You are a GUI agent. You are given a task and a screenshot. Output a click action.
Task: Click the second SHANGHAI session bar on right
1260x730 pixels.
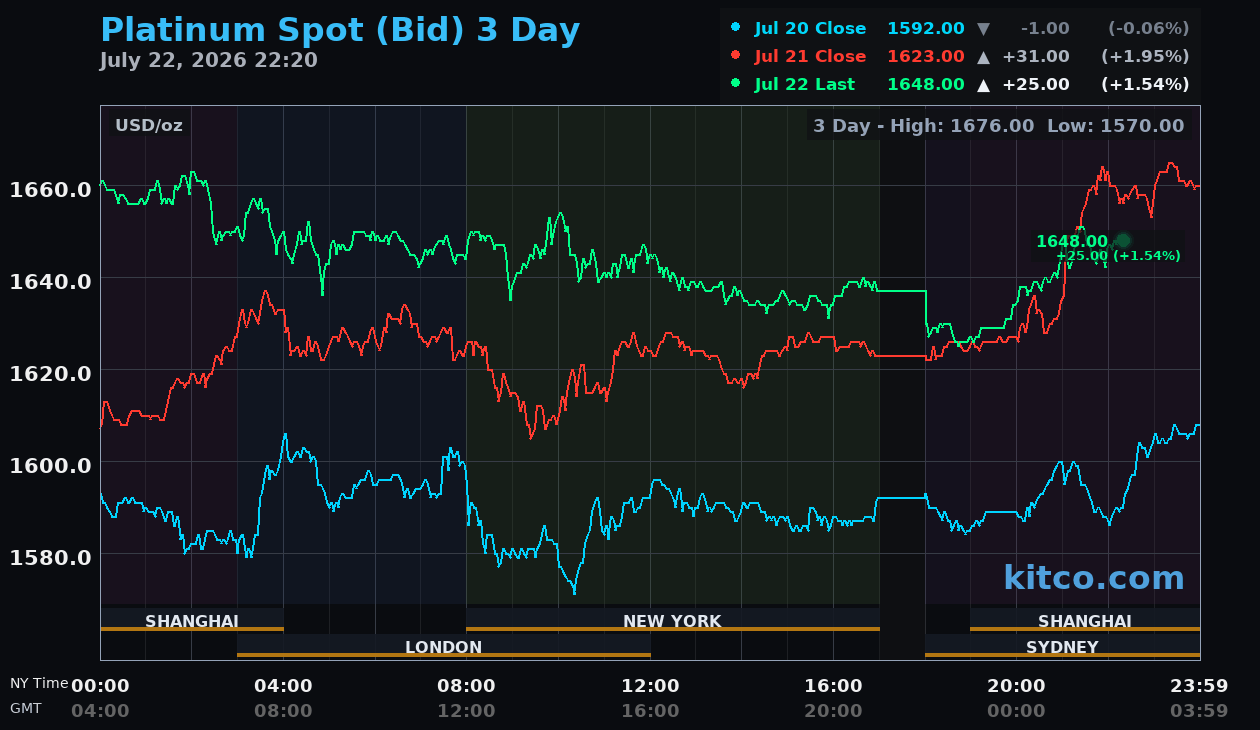[1085, 620]
